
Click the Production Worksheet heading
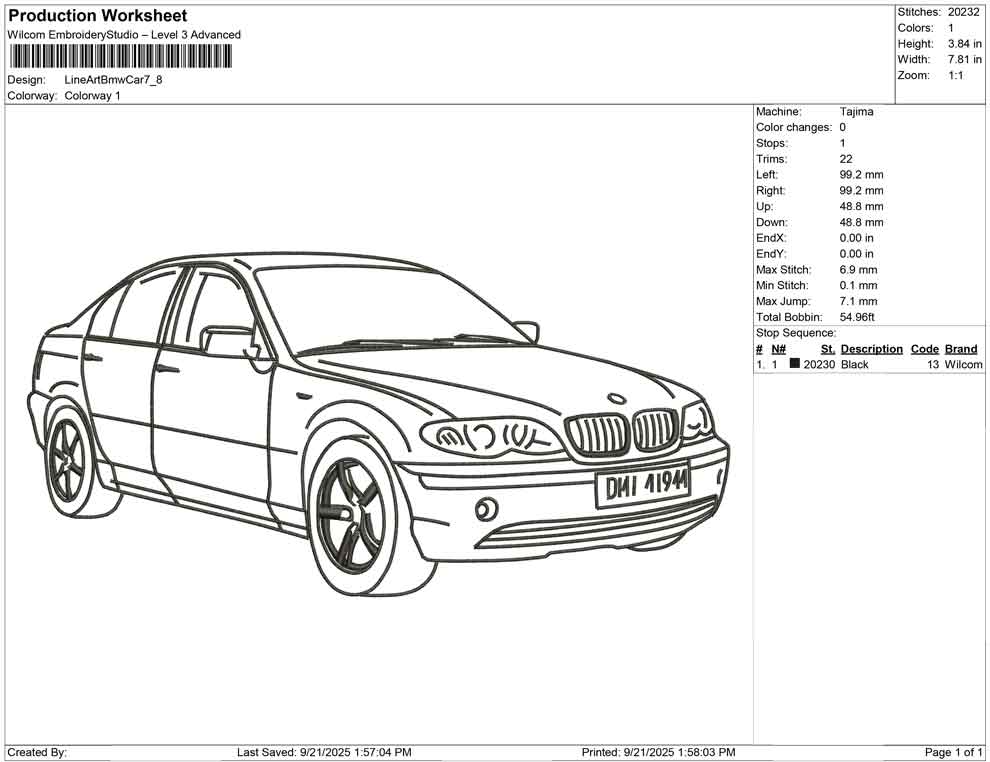click(97, 15)
